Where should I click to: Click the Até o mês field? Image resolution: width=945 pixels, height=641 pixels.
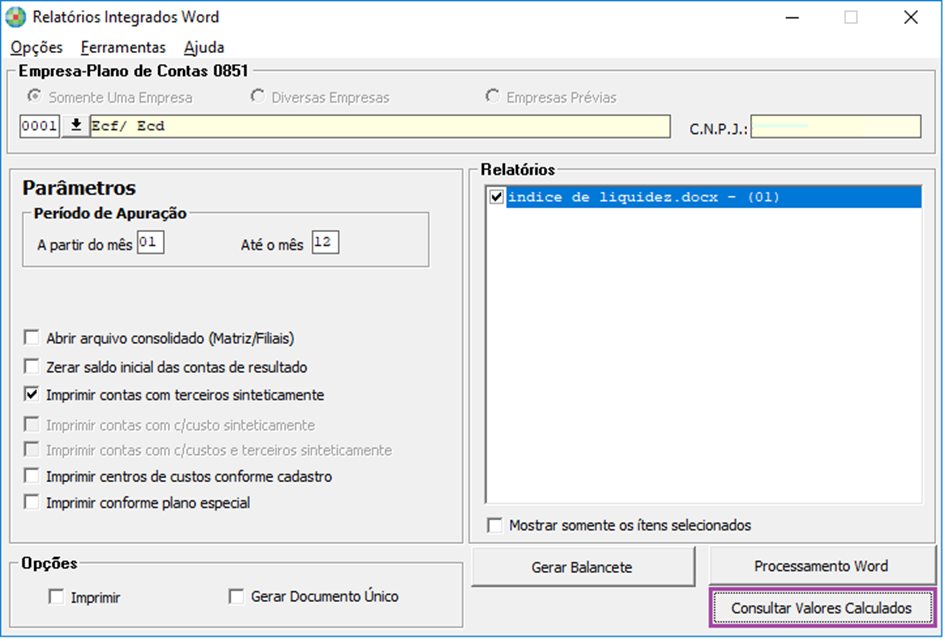tap(325, 242)
